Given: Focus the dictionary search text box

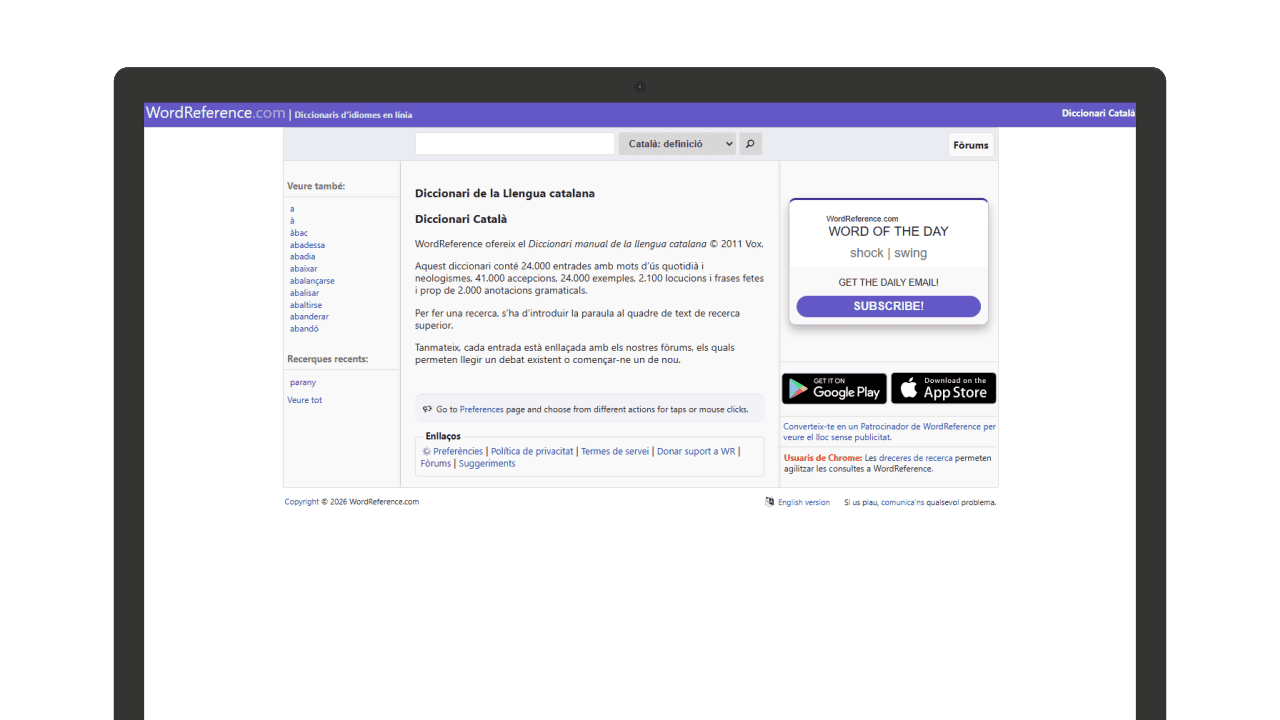Looking at the screenshot, I should pos(514,144).
